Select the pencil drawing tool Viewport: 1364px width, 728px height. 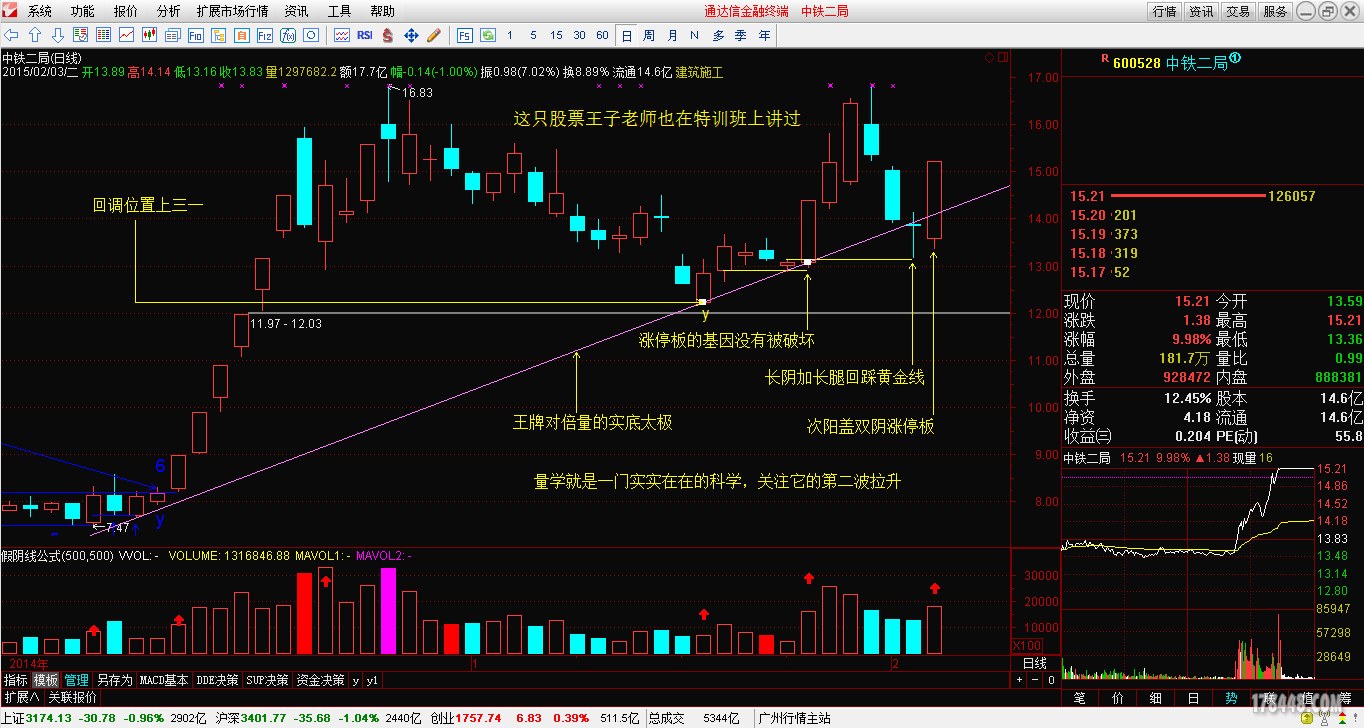[434, 35]
